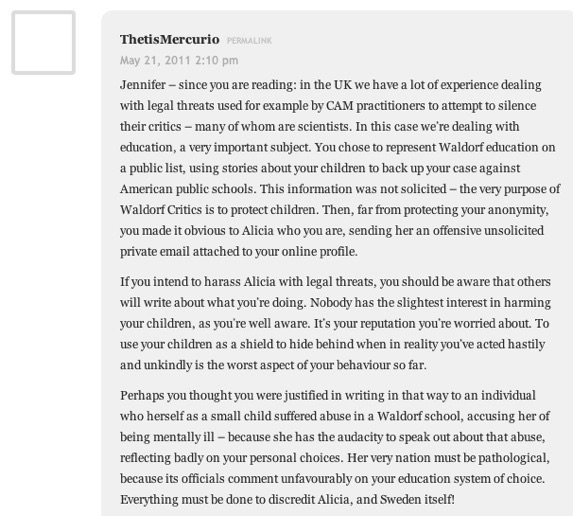
Task: Click 'Waldorf Critics' in the first paragraph
Action: (x=161, y=210)
